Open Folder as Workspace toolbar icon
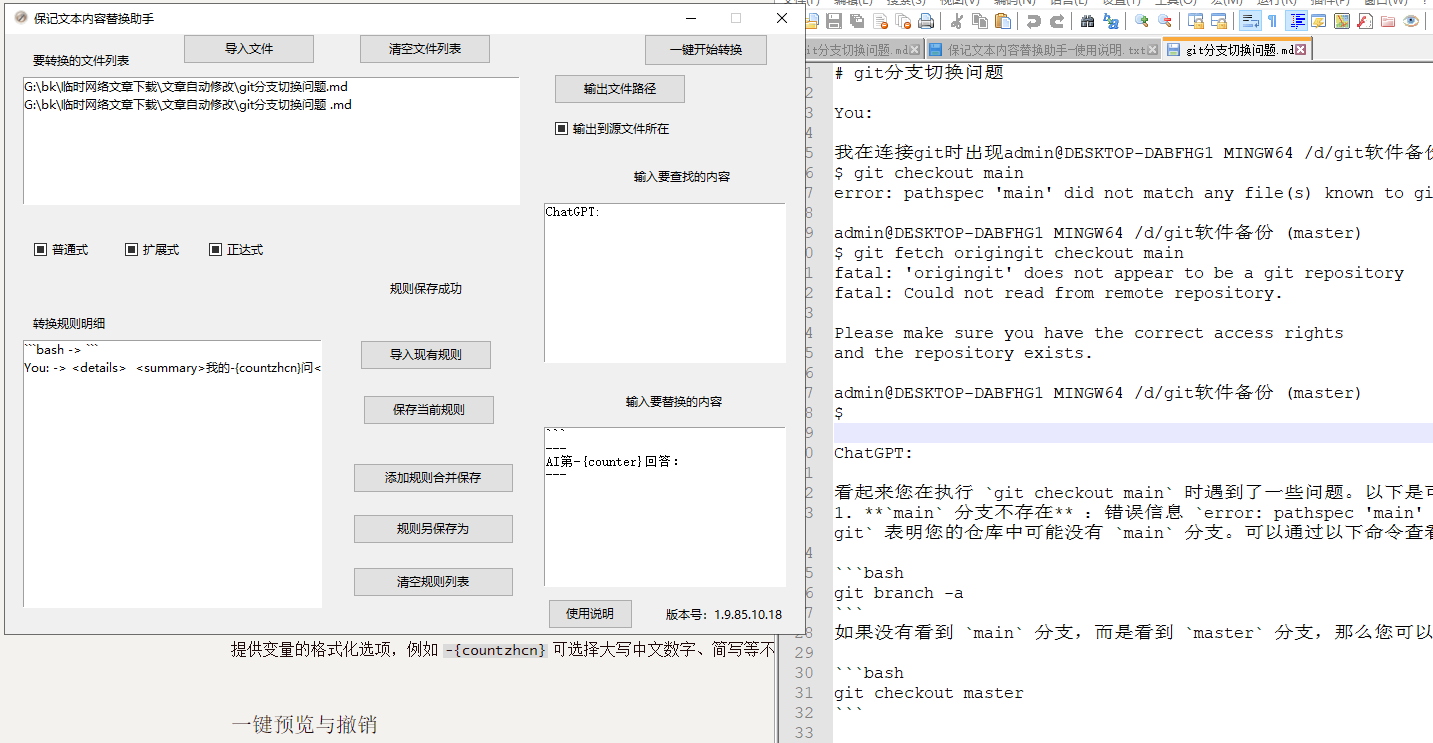The width and height of the screenshot is (1433, 743). (1388, 21)
